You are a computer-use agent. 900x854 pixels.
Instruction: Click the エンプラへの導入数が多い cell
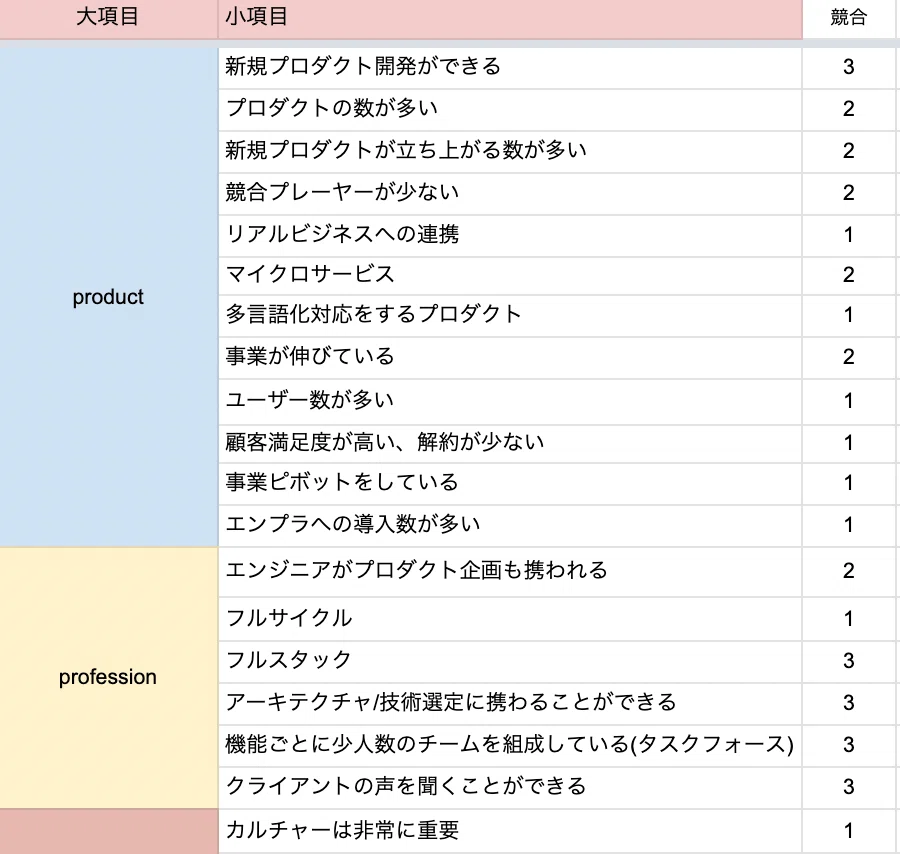point(510,526)
